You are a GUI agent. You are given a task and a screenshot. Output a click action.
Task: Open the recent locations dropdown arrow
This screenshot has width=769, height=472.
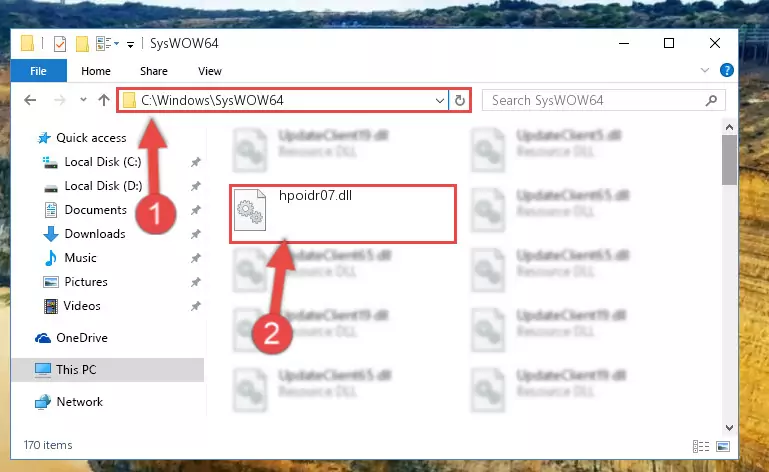click(83, 100)
